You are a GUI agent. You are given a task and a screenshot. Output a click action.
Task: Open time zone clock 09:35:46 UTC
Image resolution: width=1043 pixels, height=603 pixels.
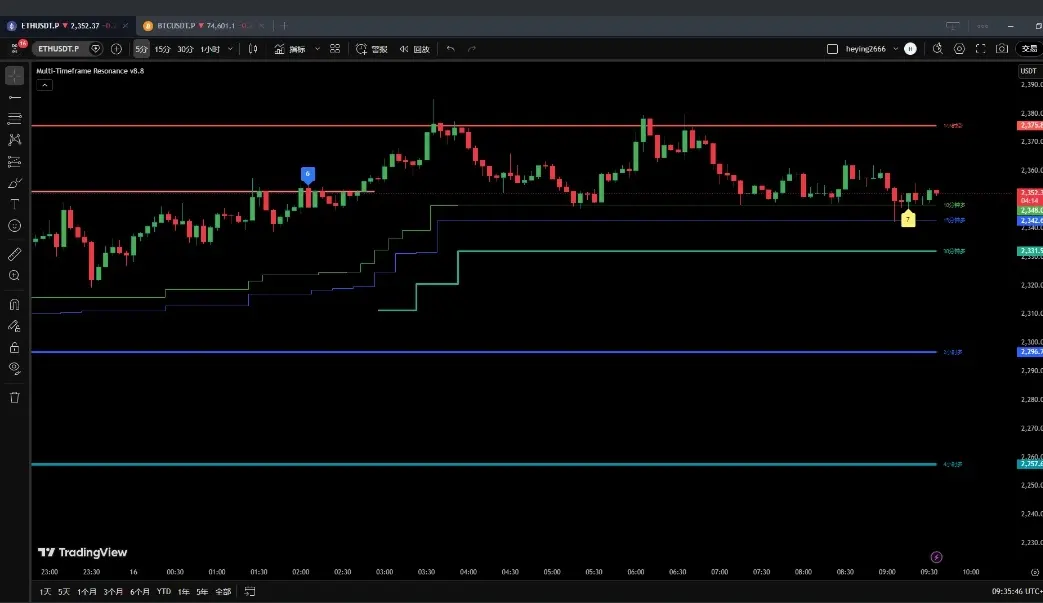[1016, 591]
